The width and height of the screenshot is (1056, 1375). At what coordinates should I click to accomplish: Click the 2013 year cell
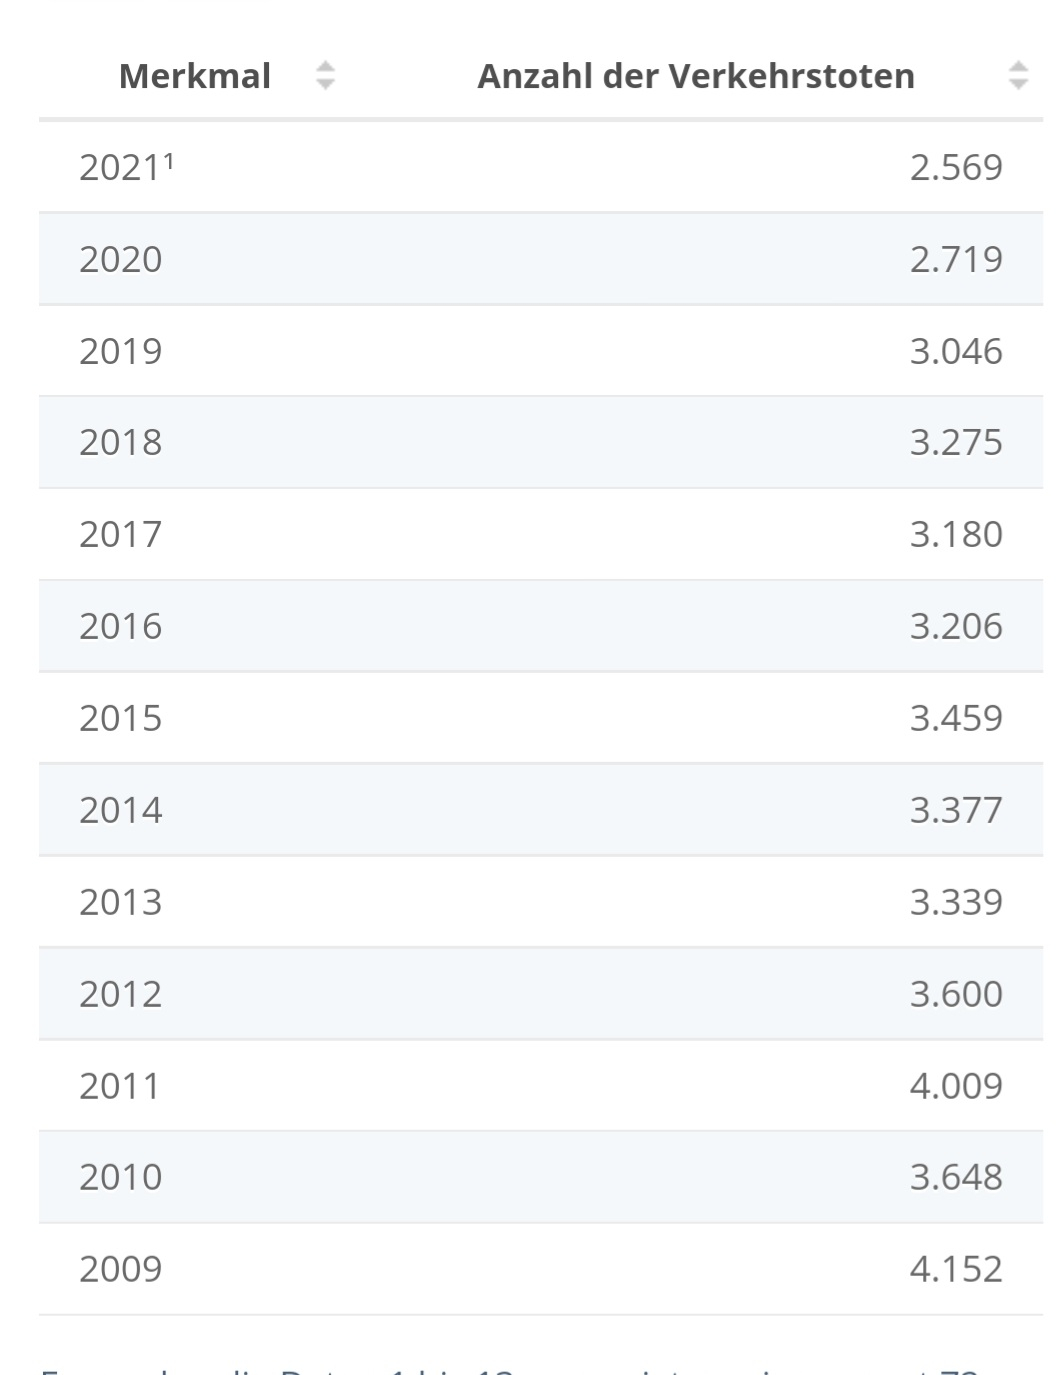tap(121, 902)
